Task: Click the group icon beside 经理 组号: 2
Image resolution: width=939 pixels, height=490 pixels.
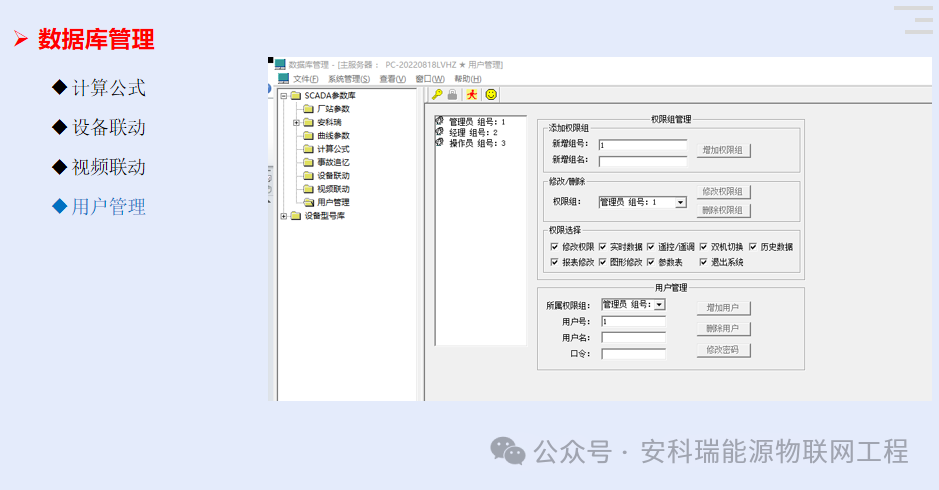Action: 440,132
